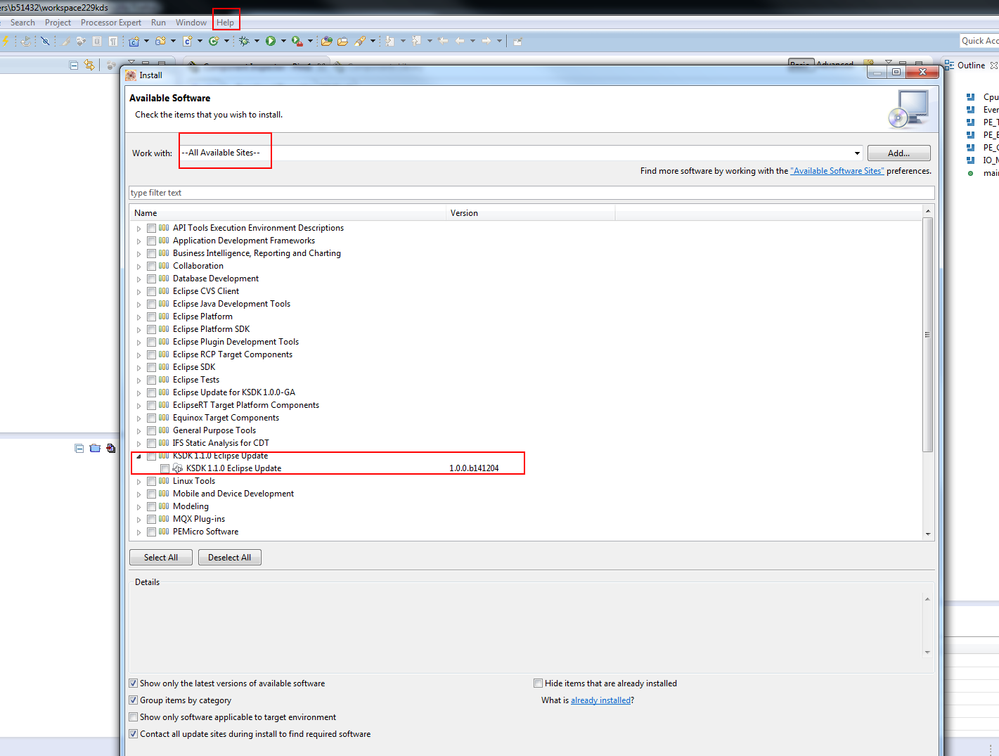Open the Work with sites dropdown arrow

click(857, 153)
